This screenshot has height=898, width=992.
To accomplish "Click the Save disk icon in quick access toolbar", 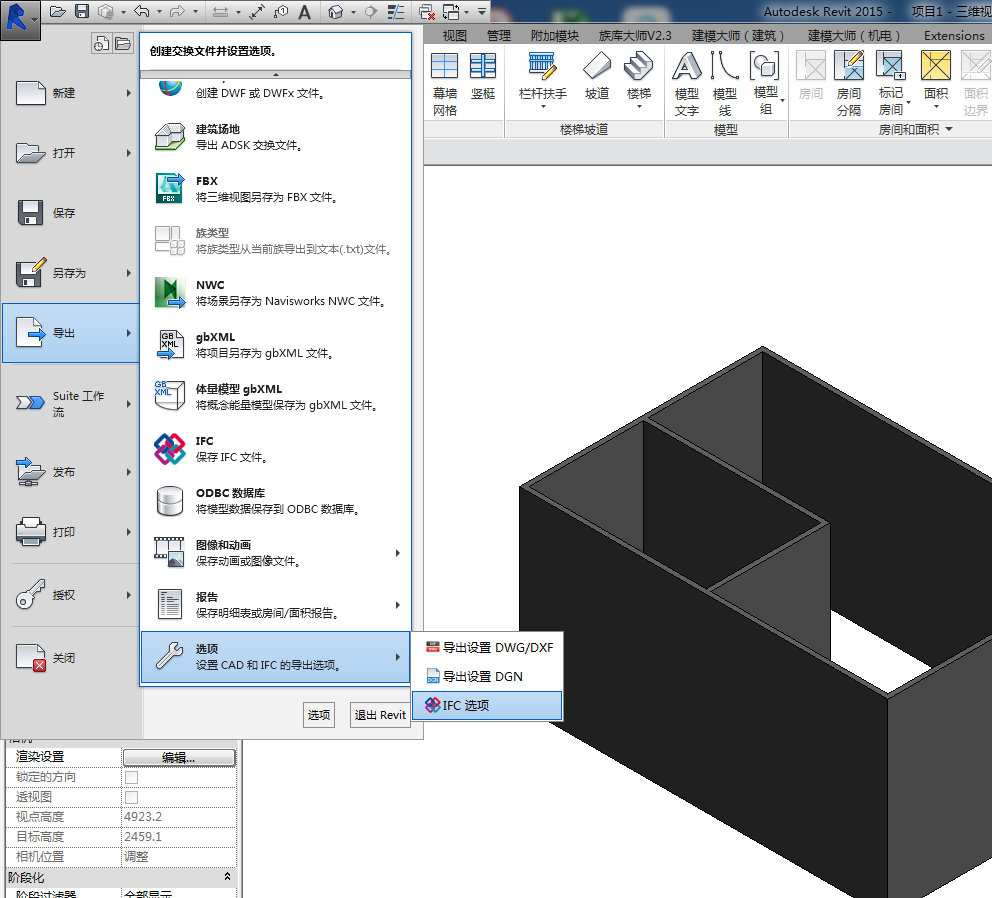I will click(x=82, y=11).
